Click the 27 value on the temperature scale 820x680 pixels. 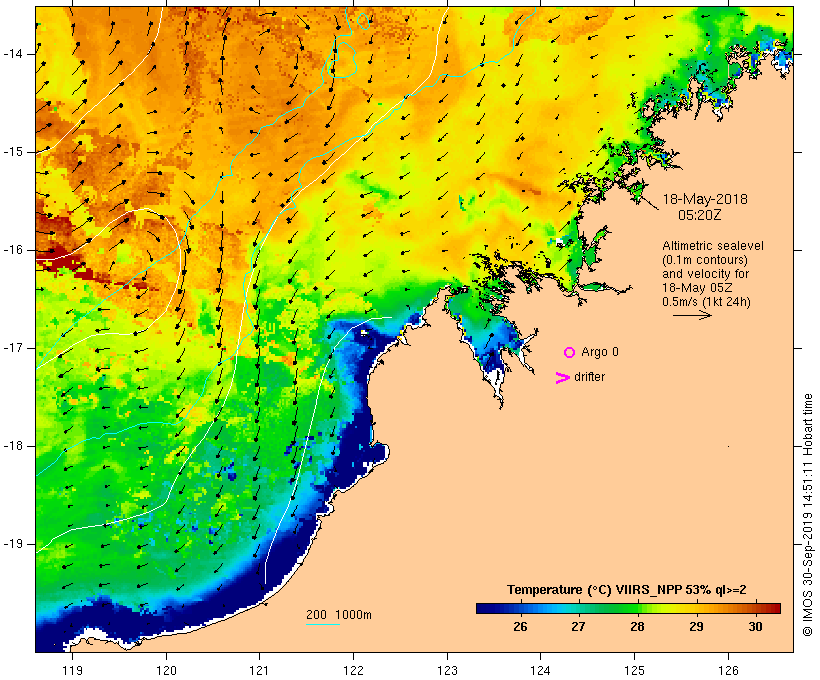click(x=578, y=626)
